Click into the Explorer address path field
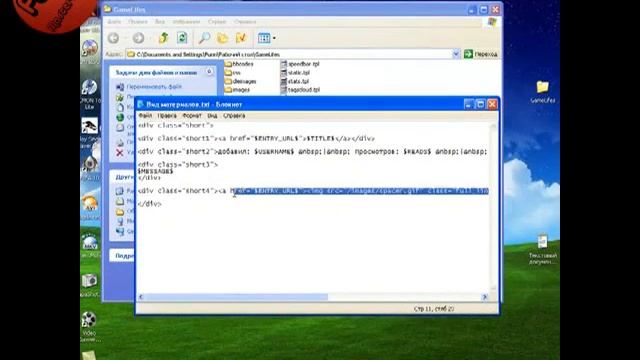 click(x=289, y=54)
